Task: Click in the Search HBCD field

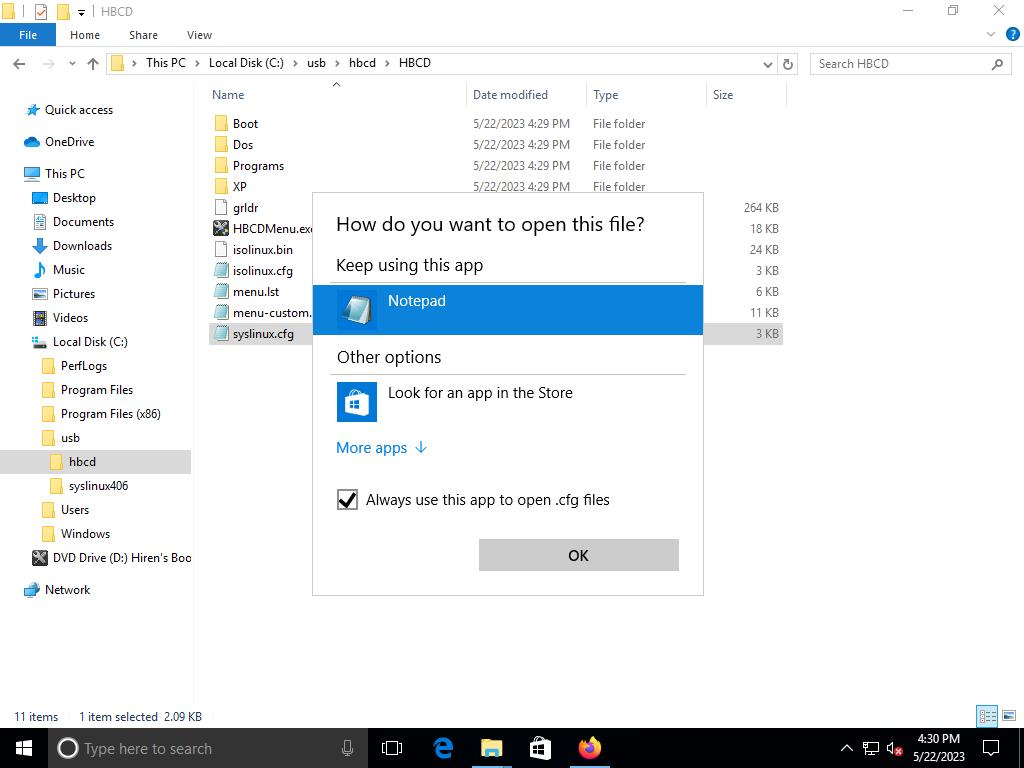Action: pyautogui.click(x=900, y=64)
